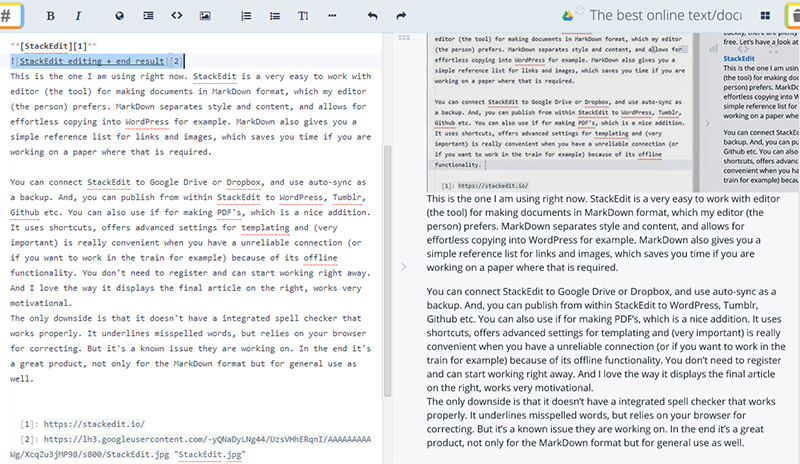
Task: Click the stackedit.io reference URL in editor
Action: [x=78, y=425]
